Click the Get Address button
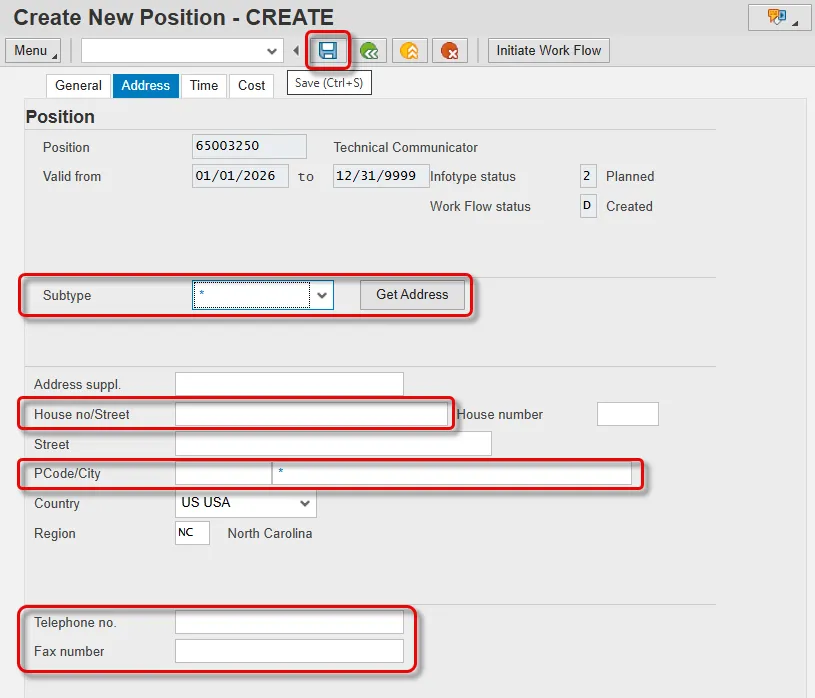 tap(412, 295)
